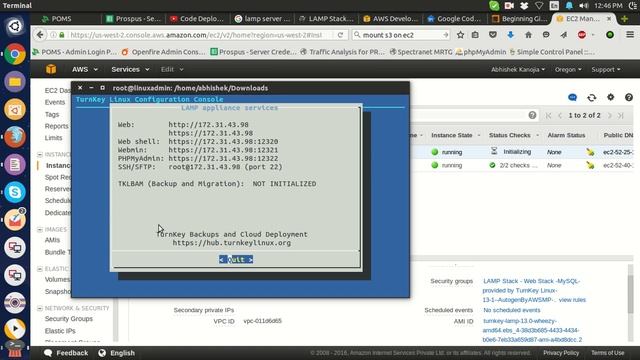Refresh the EC2 instances list
Viewport: 640px width, 360px height.
point(591,97)
